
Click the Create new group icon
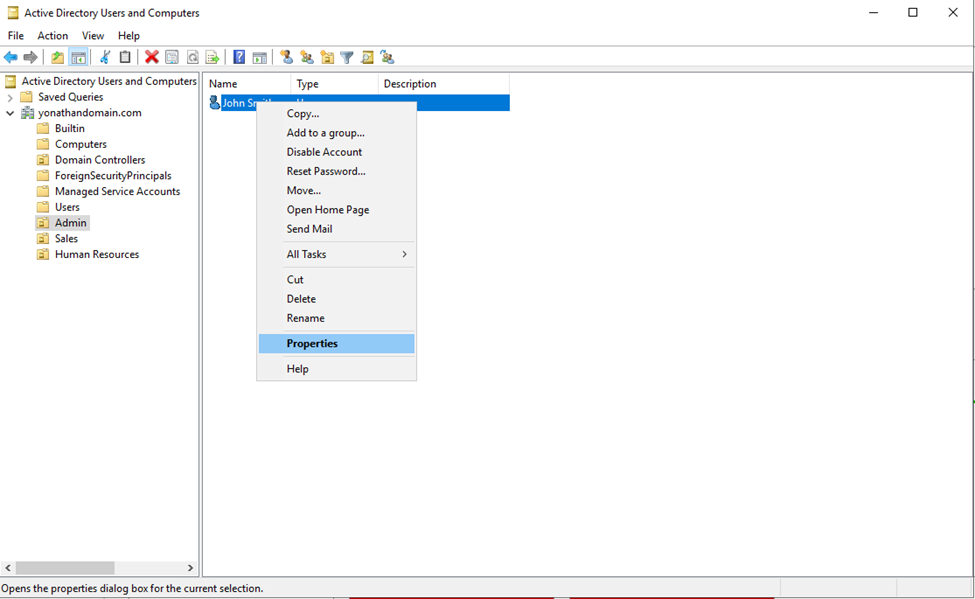[307, 57]
